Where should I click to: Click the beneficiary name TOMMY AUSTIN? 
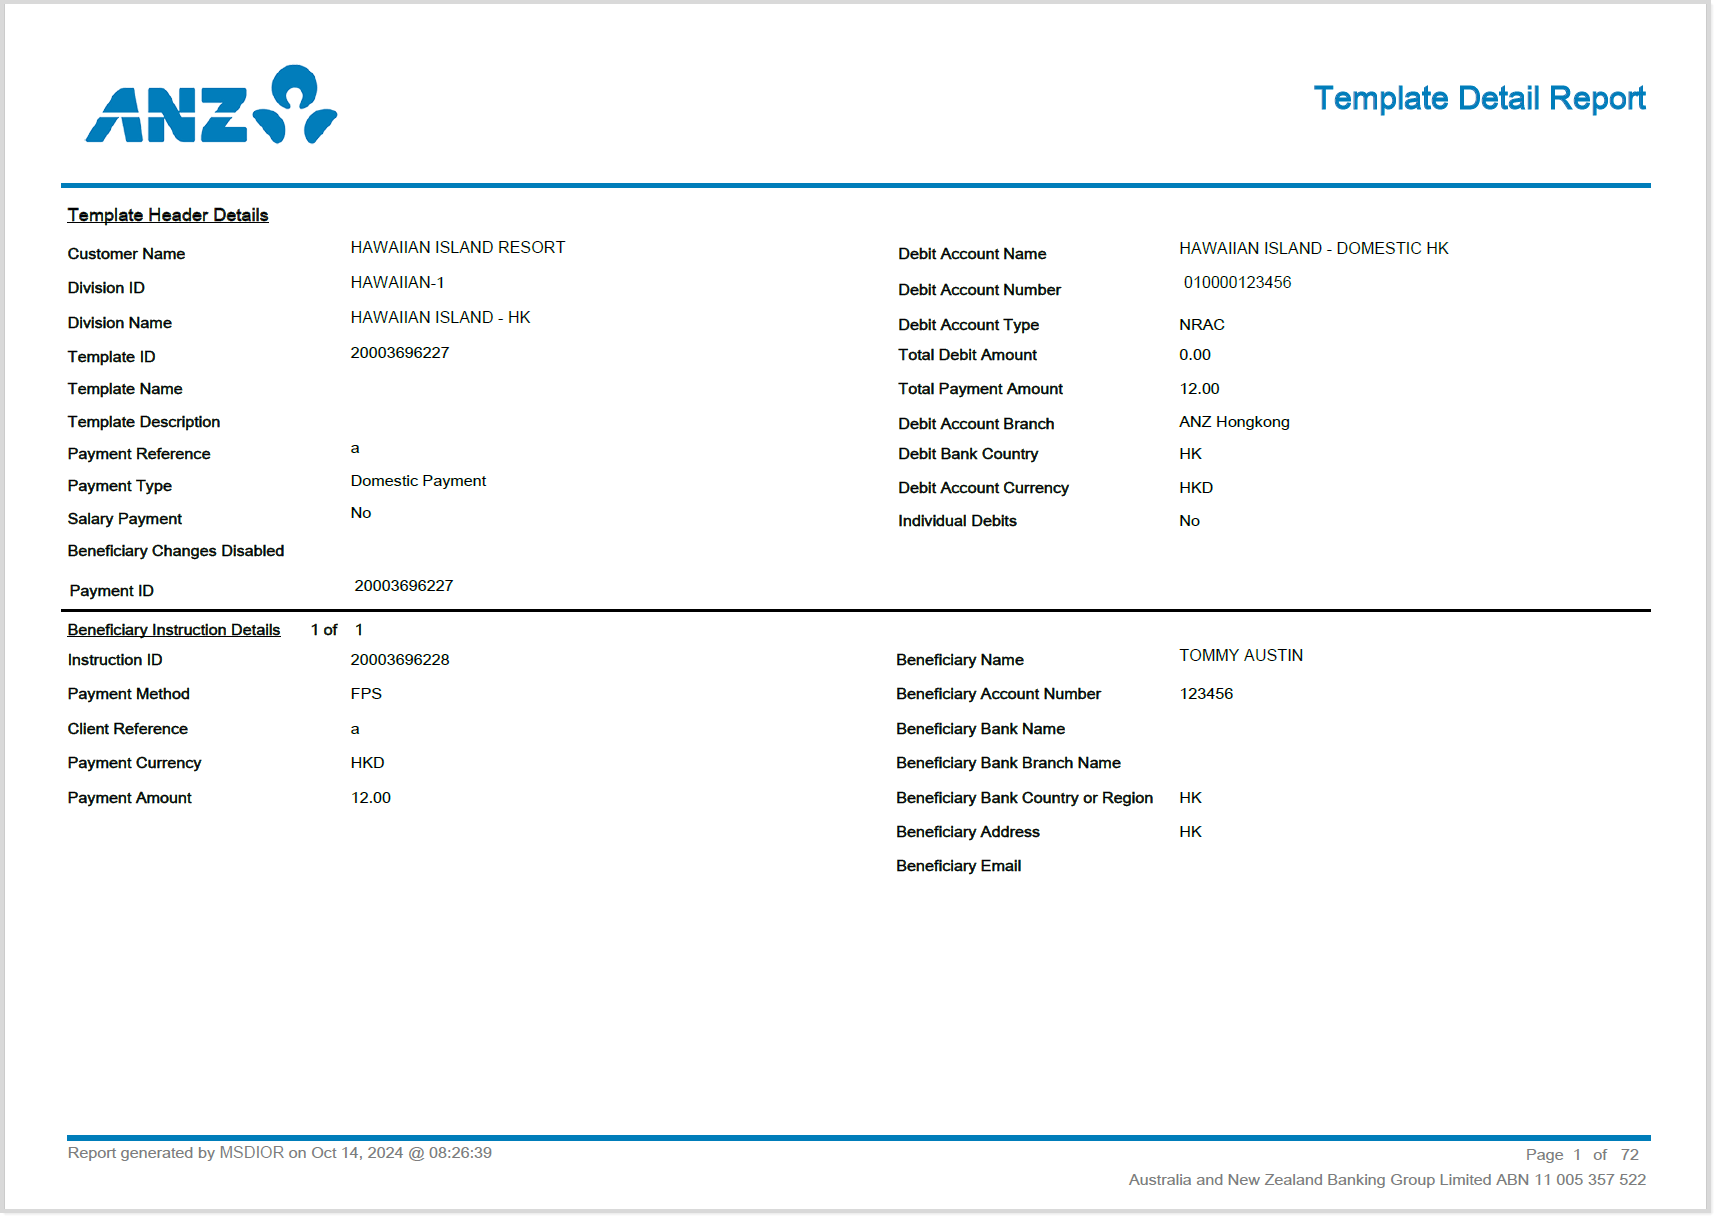click(1240, 656)
